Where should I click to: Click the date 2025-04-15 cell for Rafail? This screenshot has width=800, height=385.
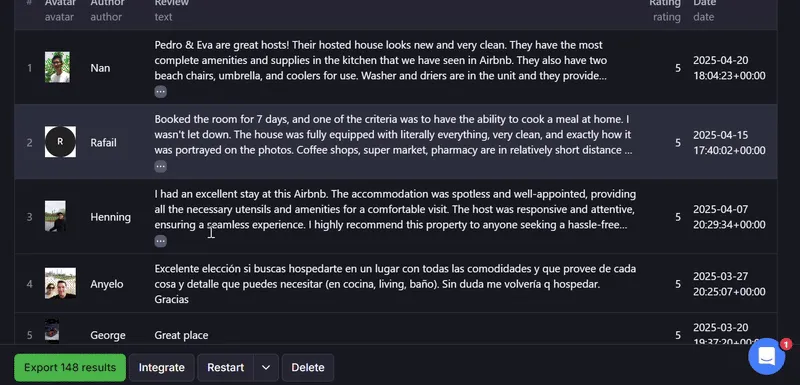point(729,143)
